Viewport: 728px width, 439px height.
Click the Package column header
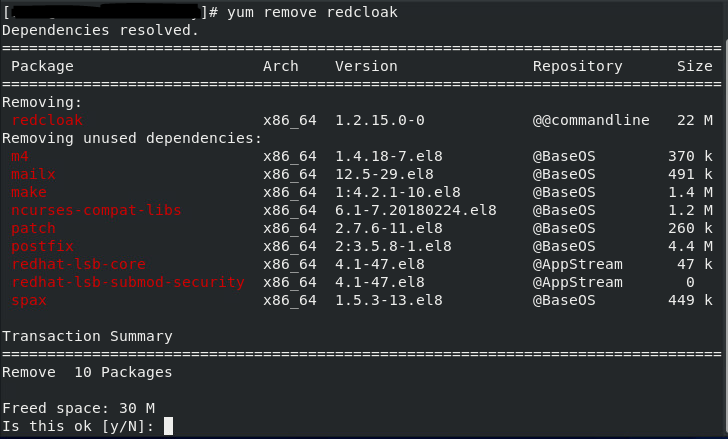click(x=42, y=66)
